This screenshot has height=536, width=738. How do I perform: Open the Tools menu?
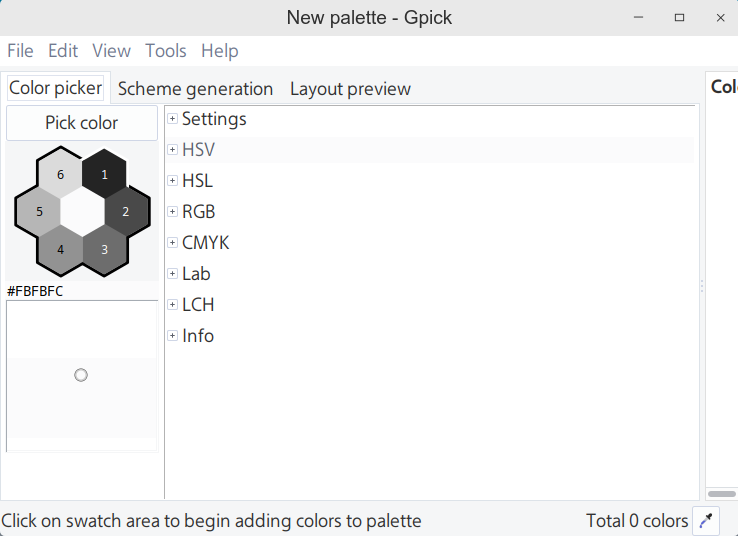click(x=166, y=50)
